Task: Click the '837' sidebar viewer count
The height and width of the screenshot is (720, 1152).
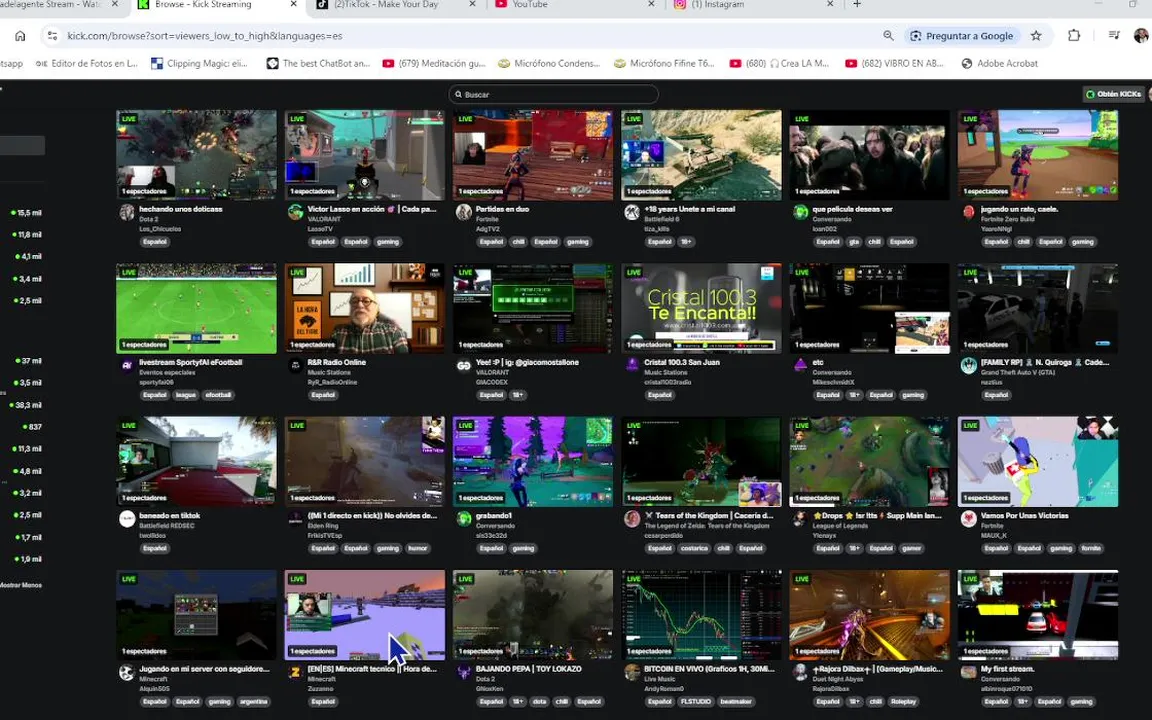Action: click(x=34, y=427)
